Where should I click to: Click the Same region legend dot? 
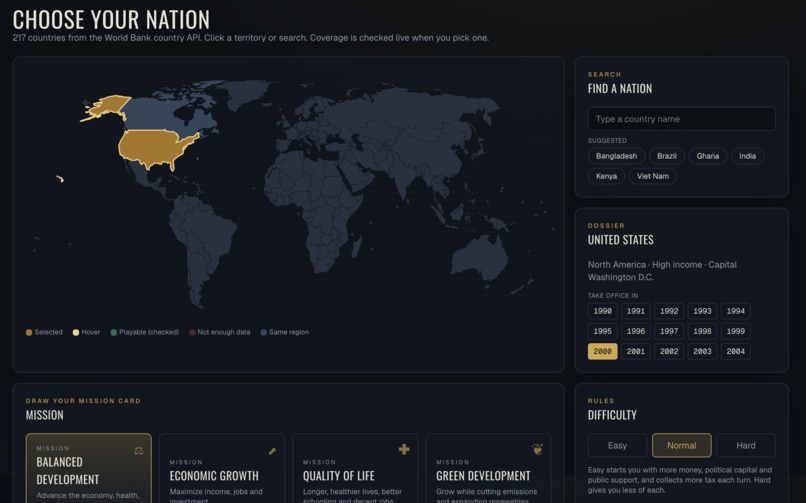(263, 332)
